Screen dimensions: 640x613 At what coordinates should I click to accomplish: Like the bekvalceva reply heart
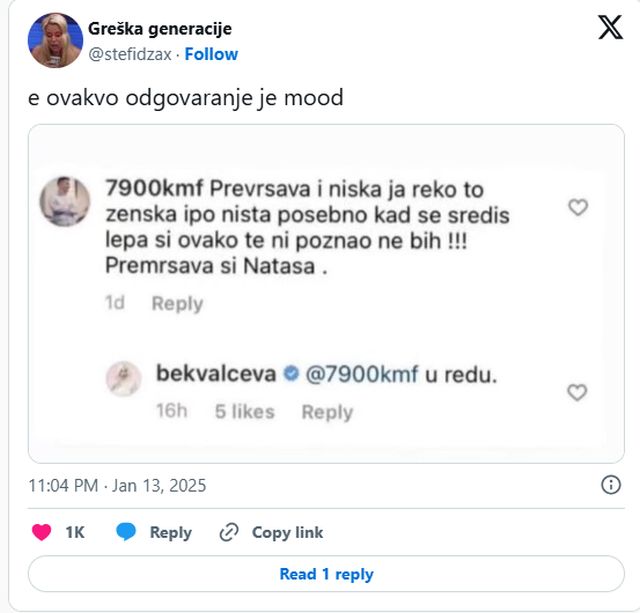(x=577, y=392)
